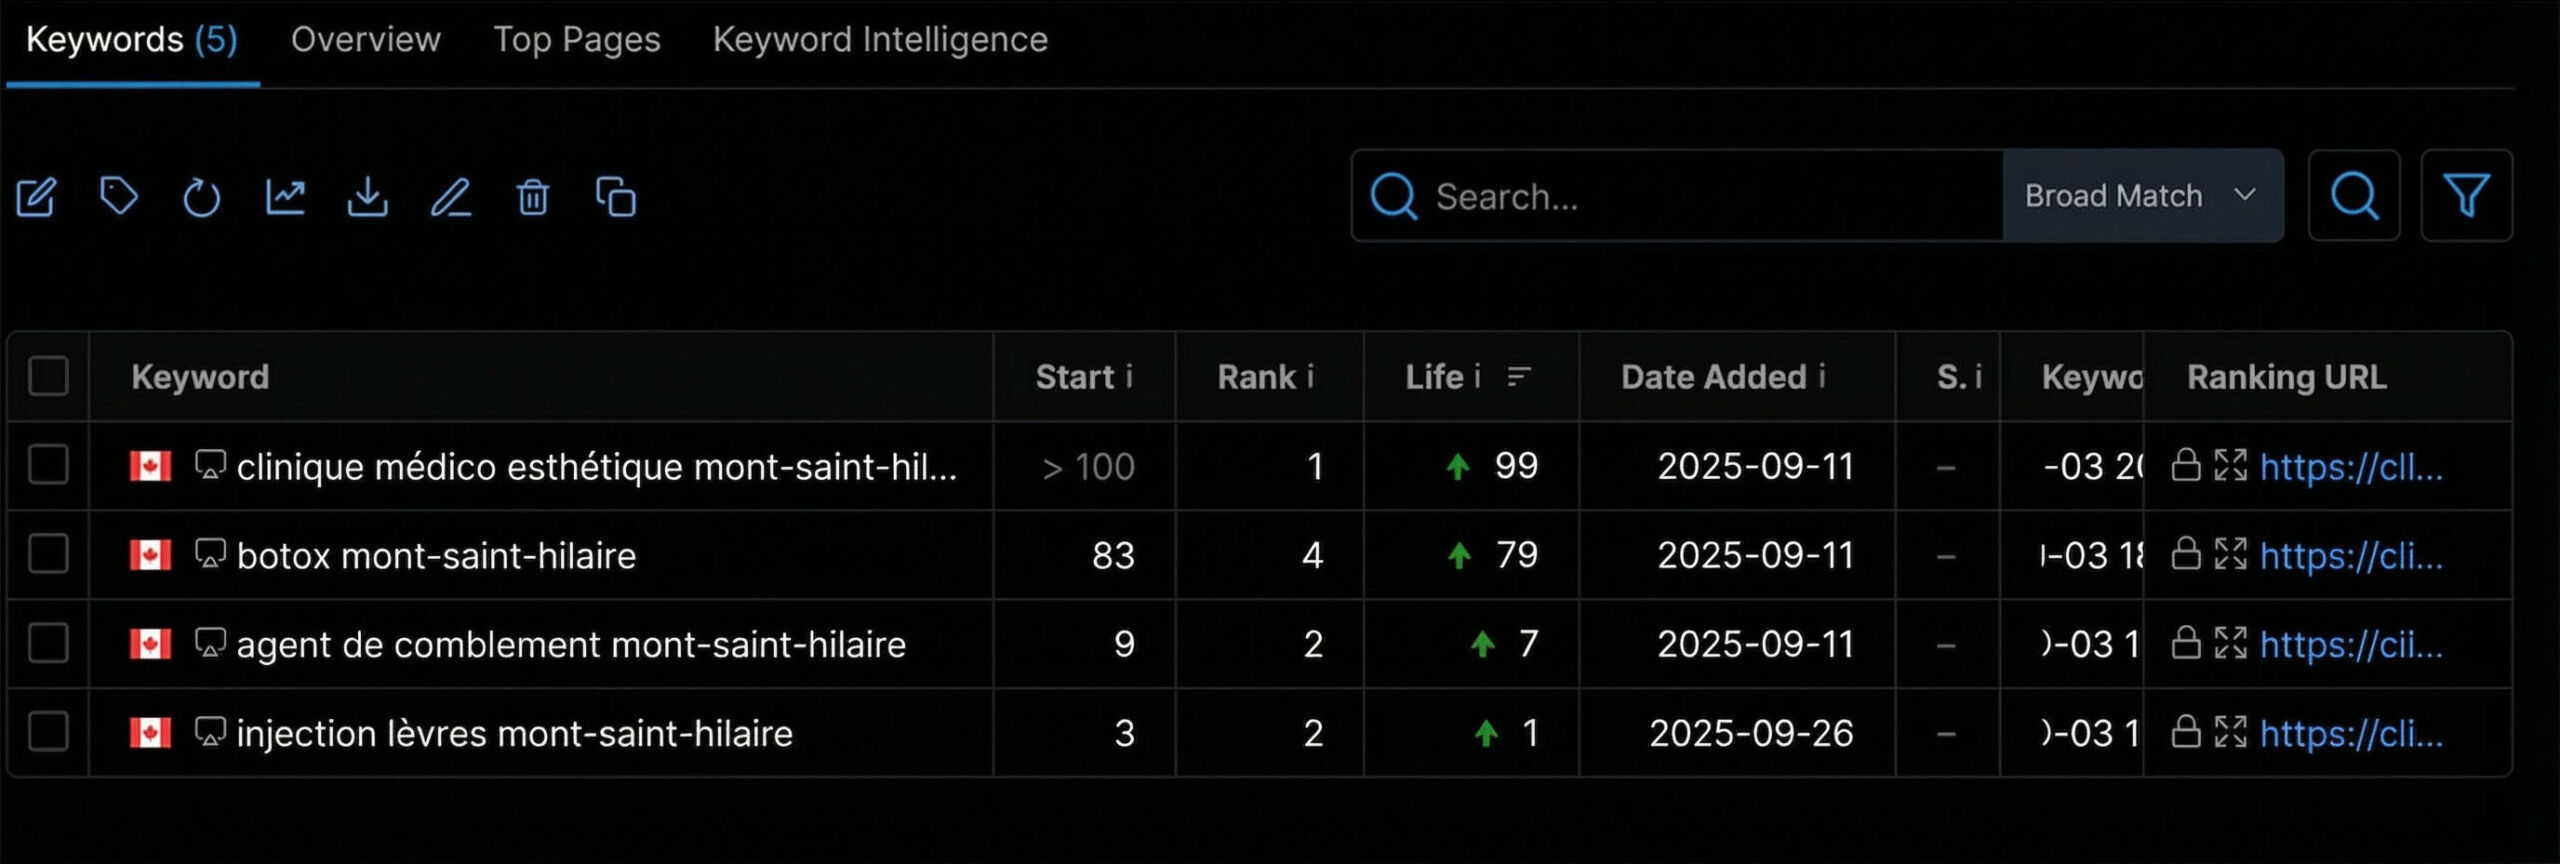
Task: Open the Broad Match dropdown
Action: click(2142, 196)
